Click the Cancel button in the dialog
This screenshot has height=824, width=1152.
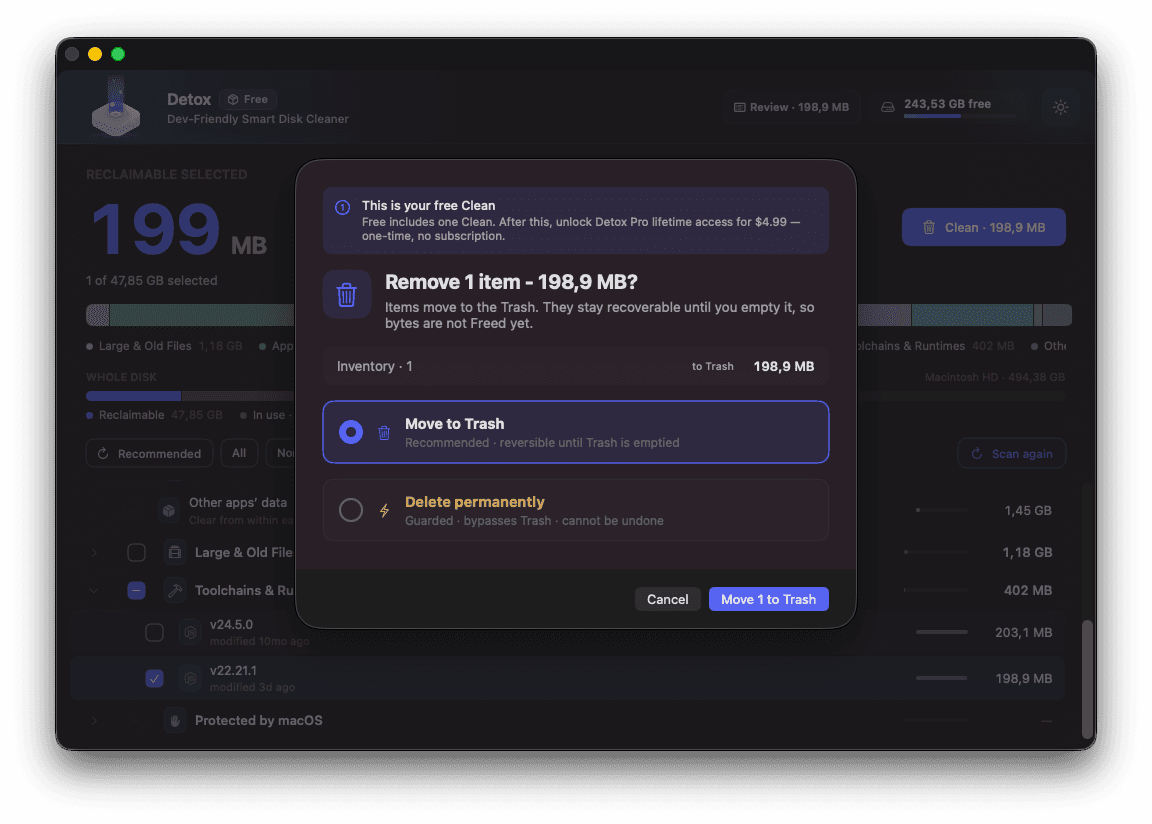coord(667,599)
